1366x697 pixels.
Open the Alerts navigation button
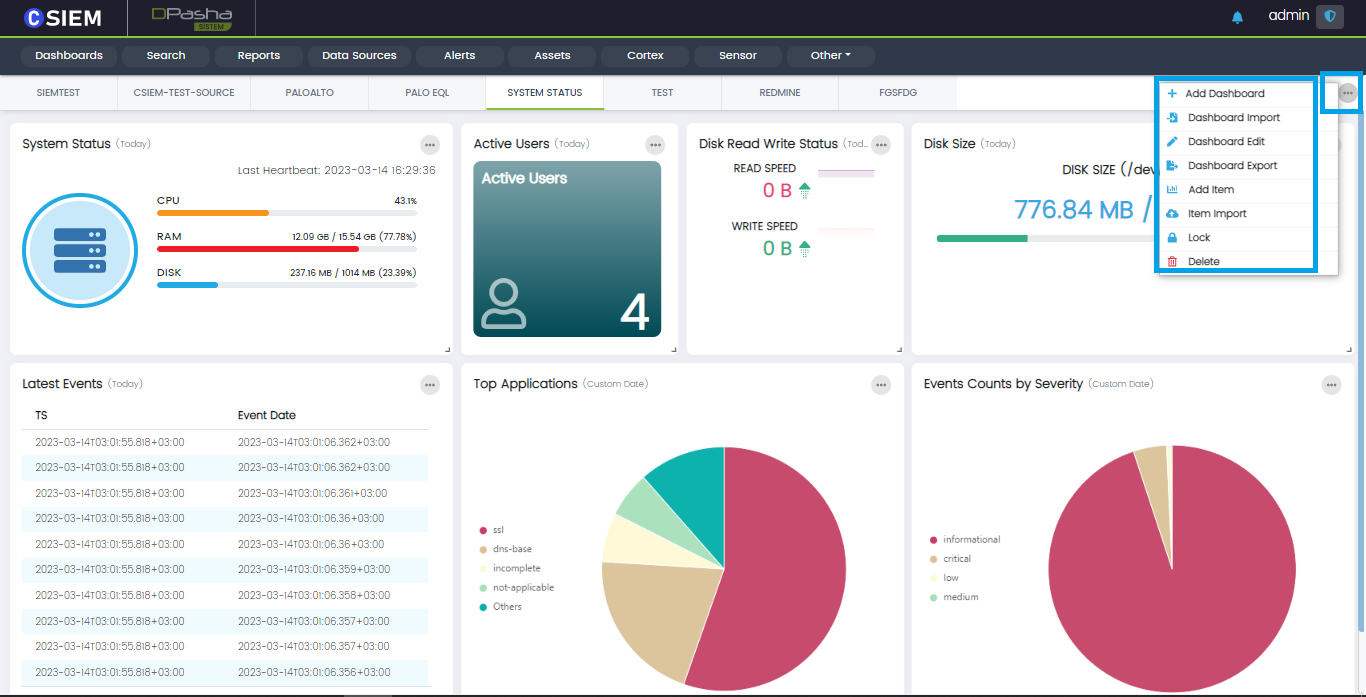[x=459, y=55]
